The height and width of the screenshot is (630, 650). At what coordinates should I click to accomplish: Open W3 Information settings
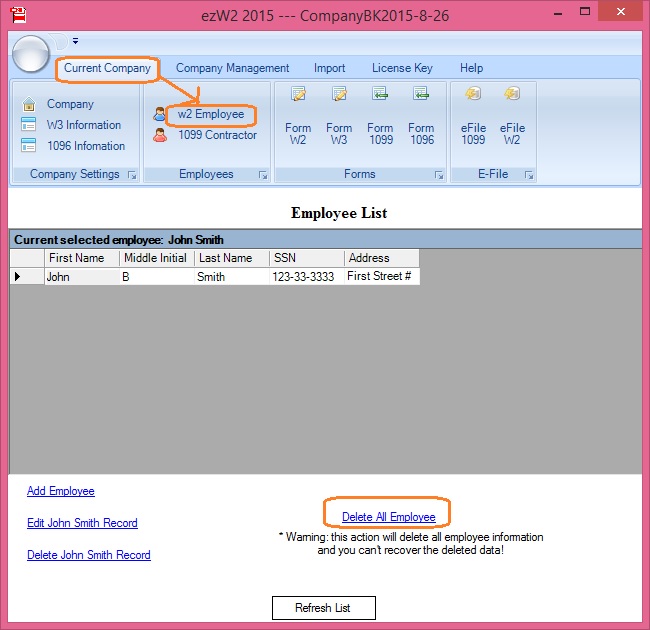(x=83, y=125)
